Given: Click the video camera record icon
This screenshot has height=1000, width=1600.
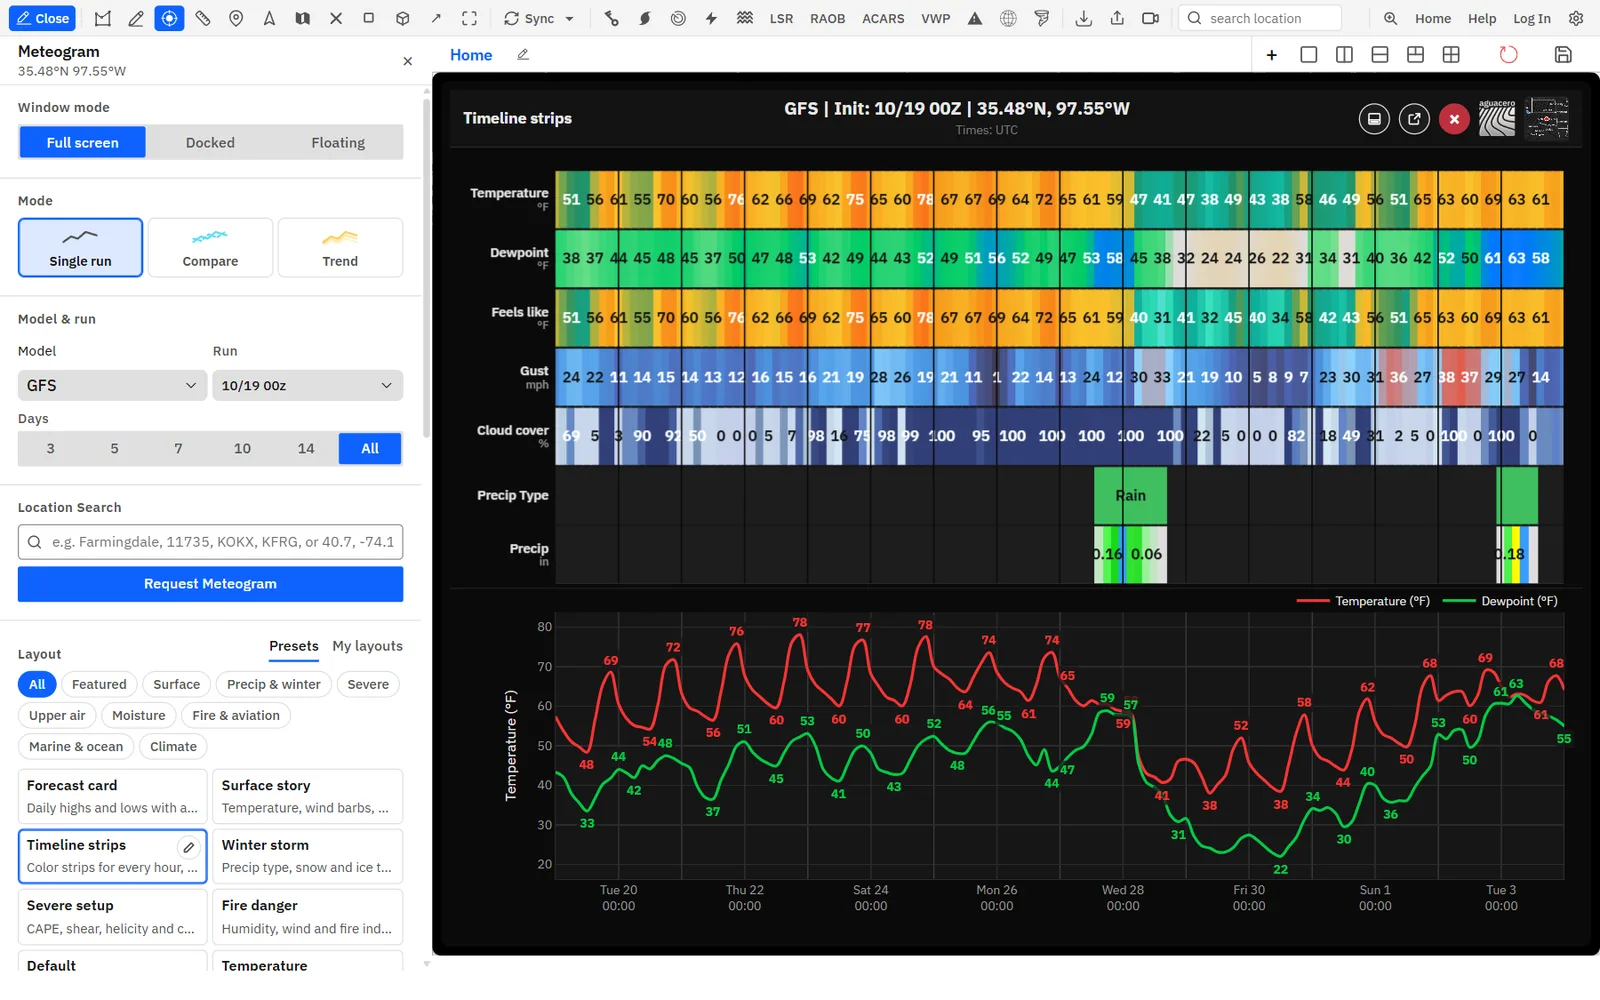Looking at the screenshot, I should [1150, 18].
